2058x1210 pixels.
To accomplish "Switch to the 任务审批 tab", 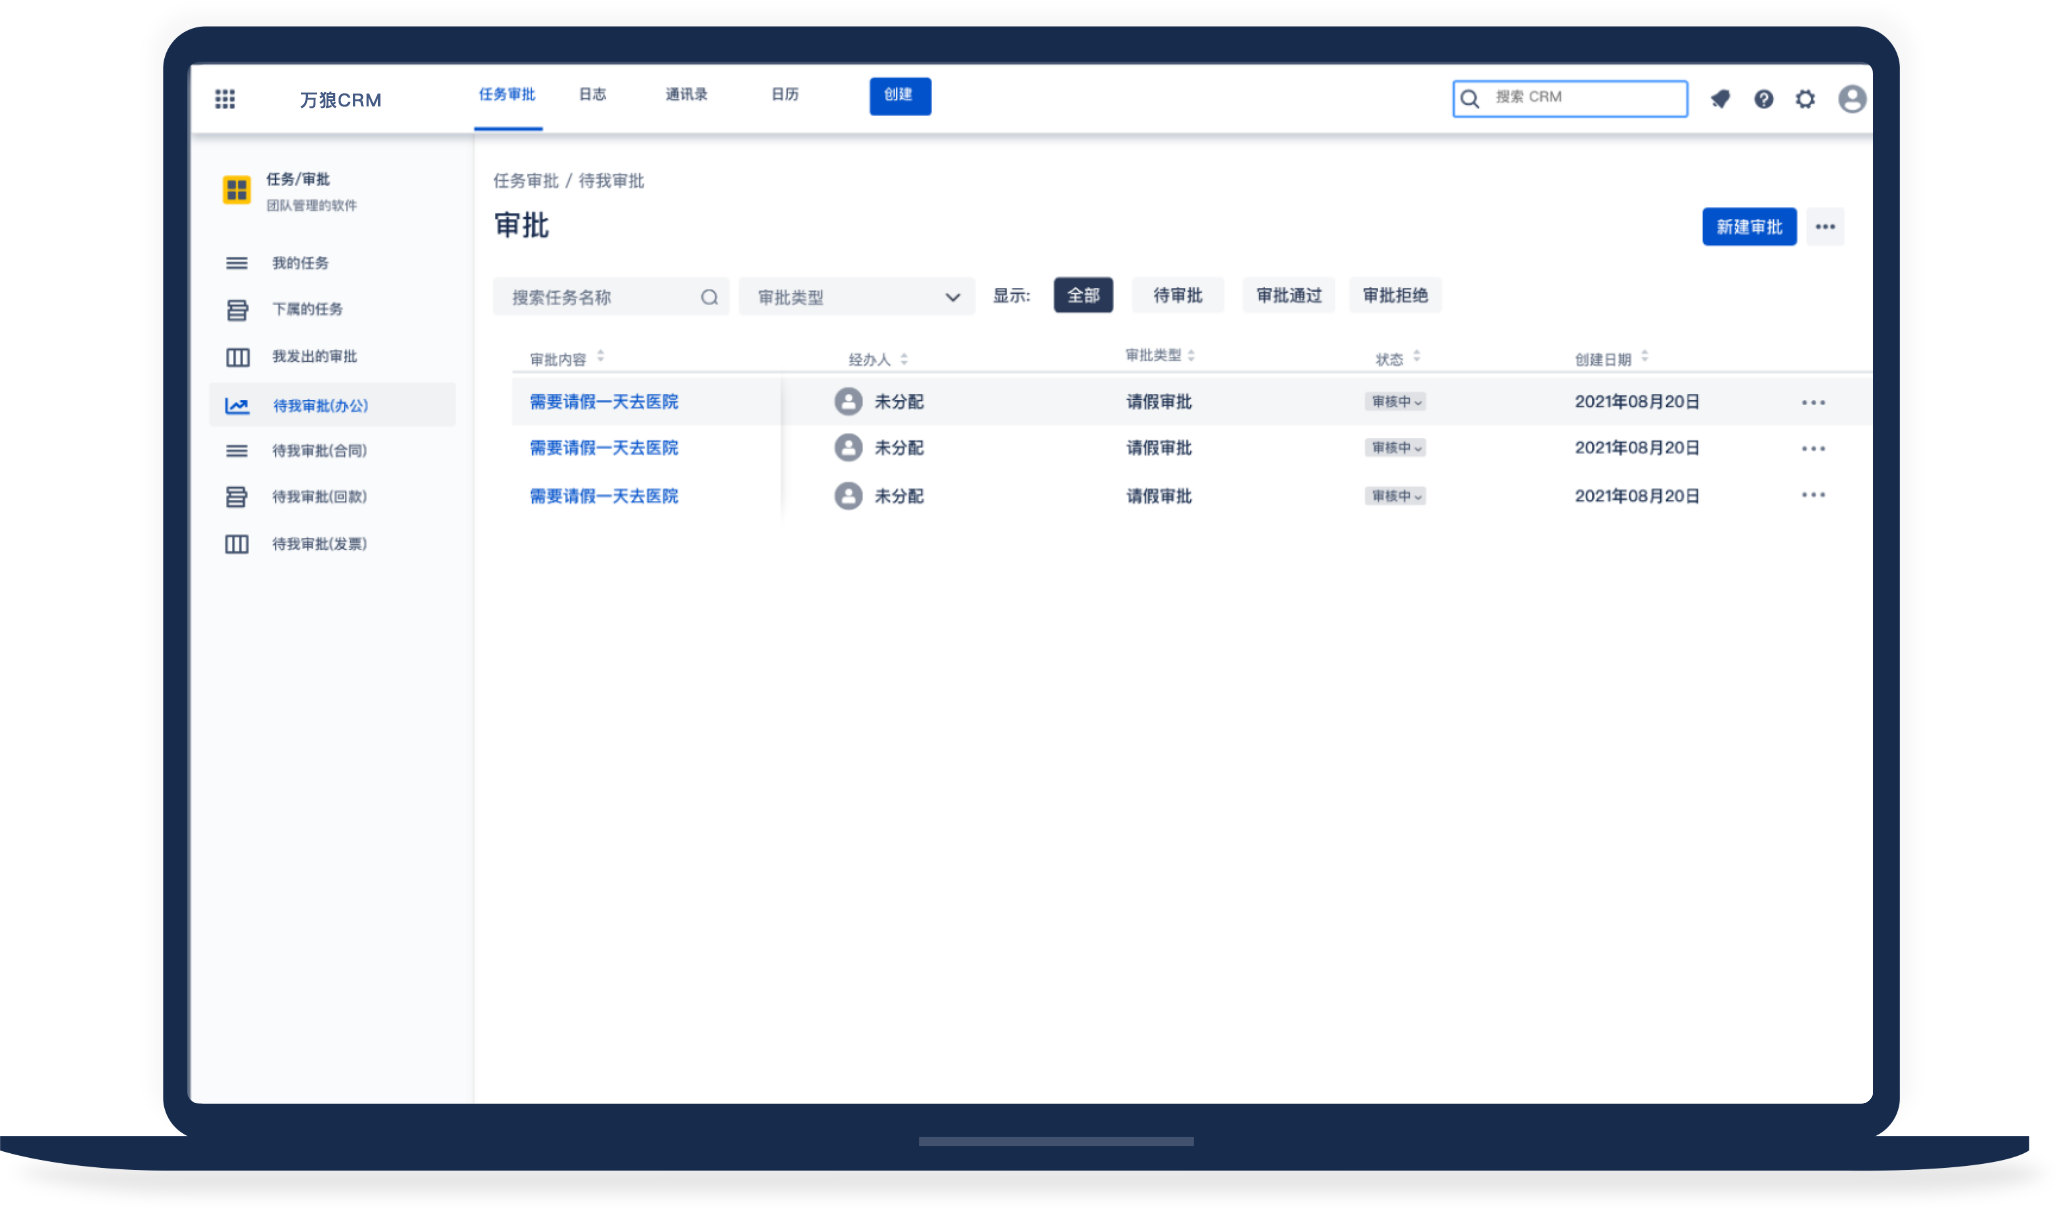I will [507, 95].
